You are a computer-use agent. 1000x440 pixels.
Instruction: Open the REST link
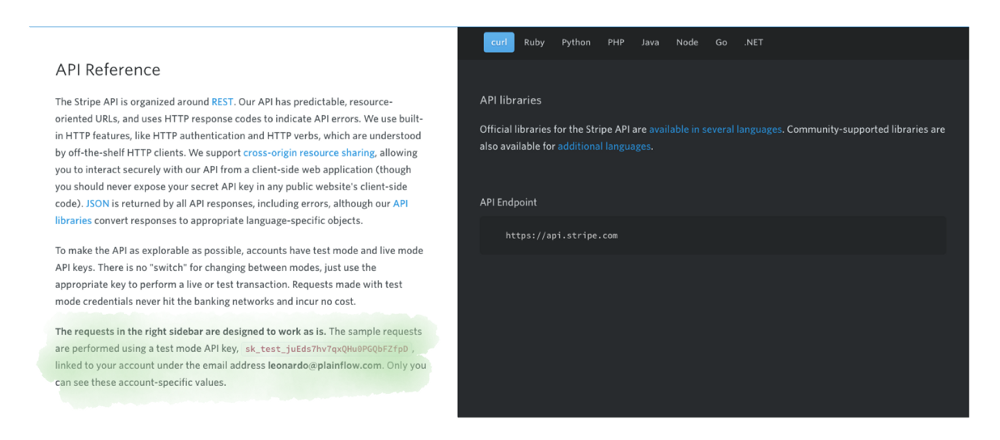click(223, 101)
